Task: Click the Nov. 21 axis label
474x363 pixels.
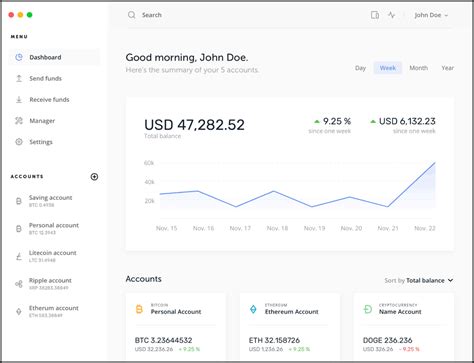Action: click(x=388, y=228)
